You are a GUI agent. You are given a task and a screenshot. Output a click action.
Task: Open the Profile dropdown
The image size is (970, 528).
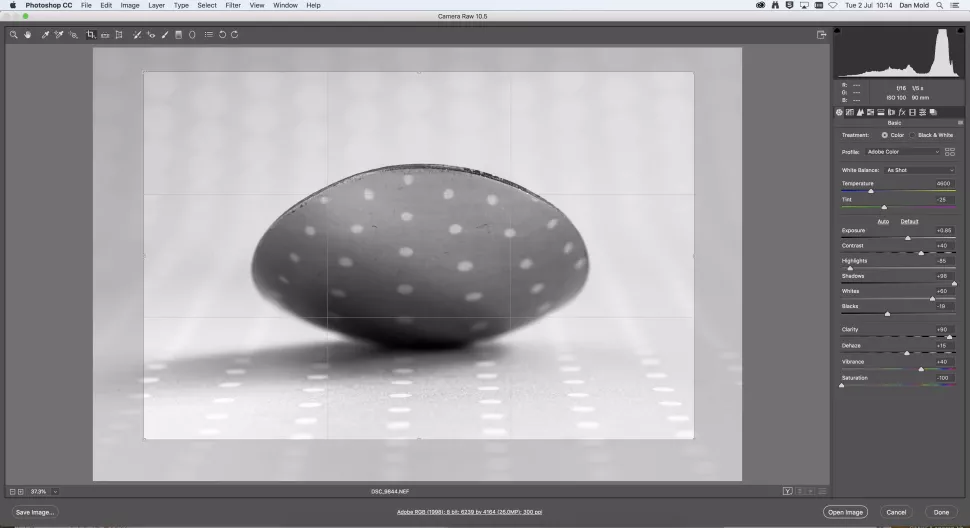click(902, 152)
